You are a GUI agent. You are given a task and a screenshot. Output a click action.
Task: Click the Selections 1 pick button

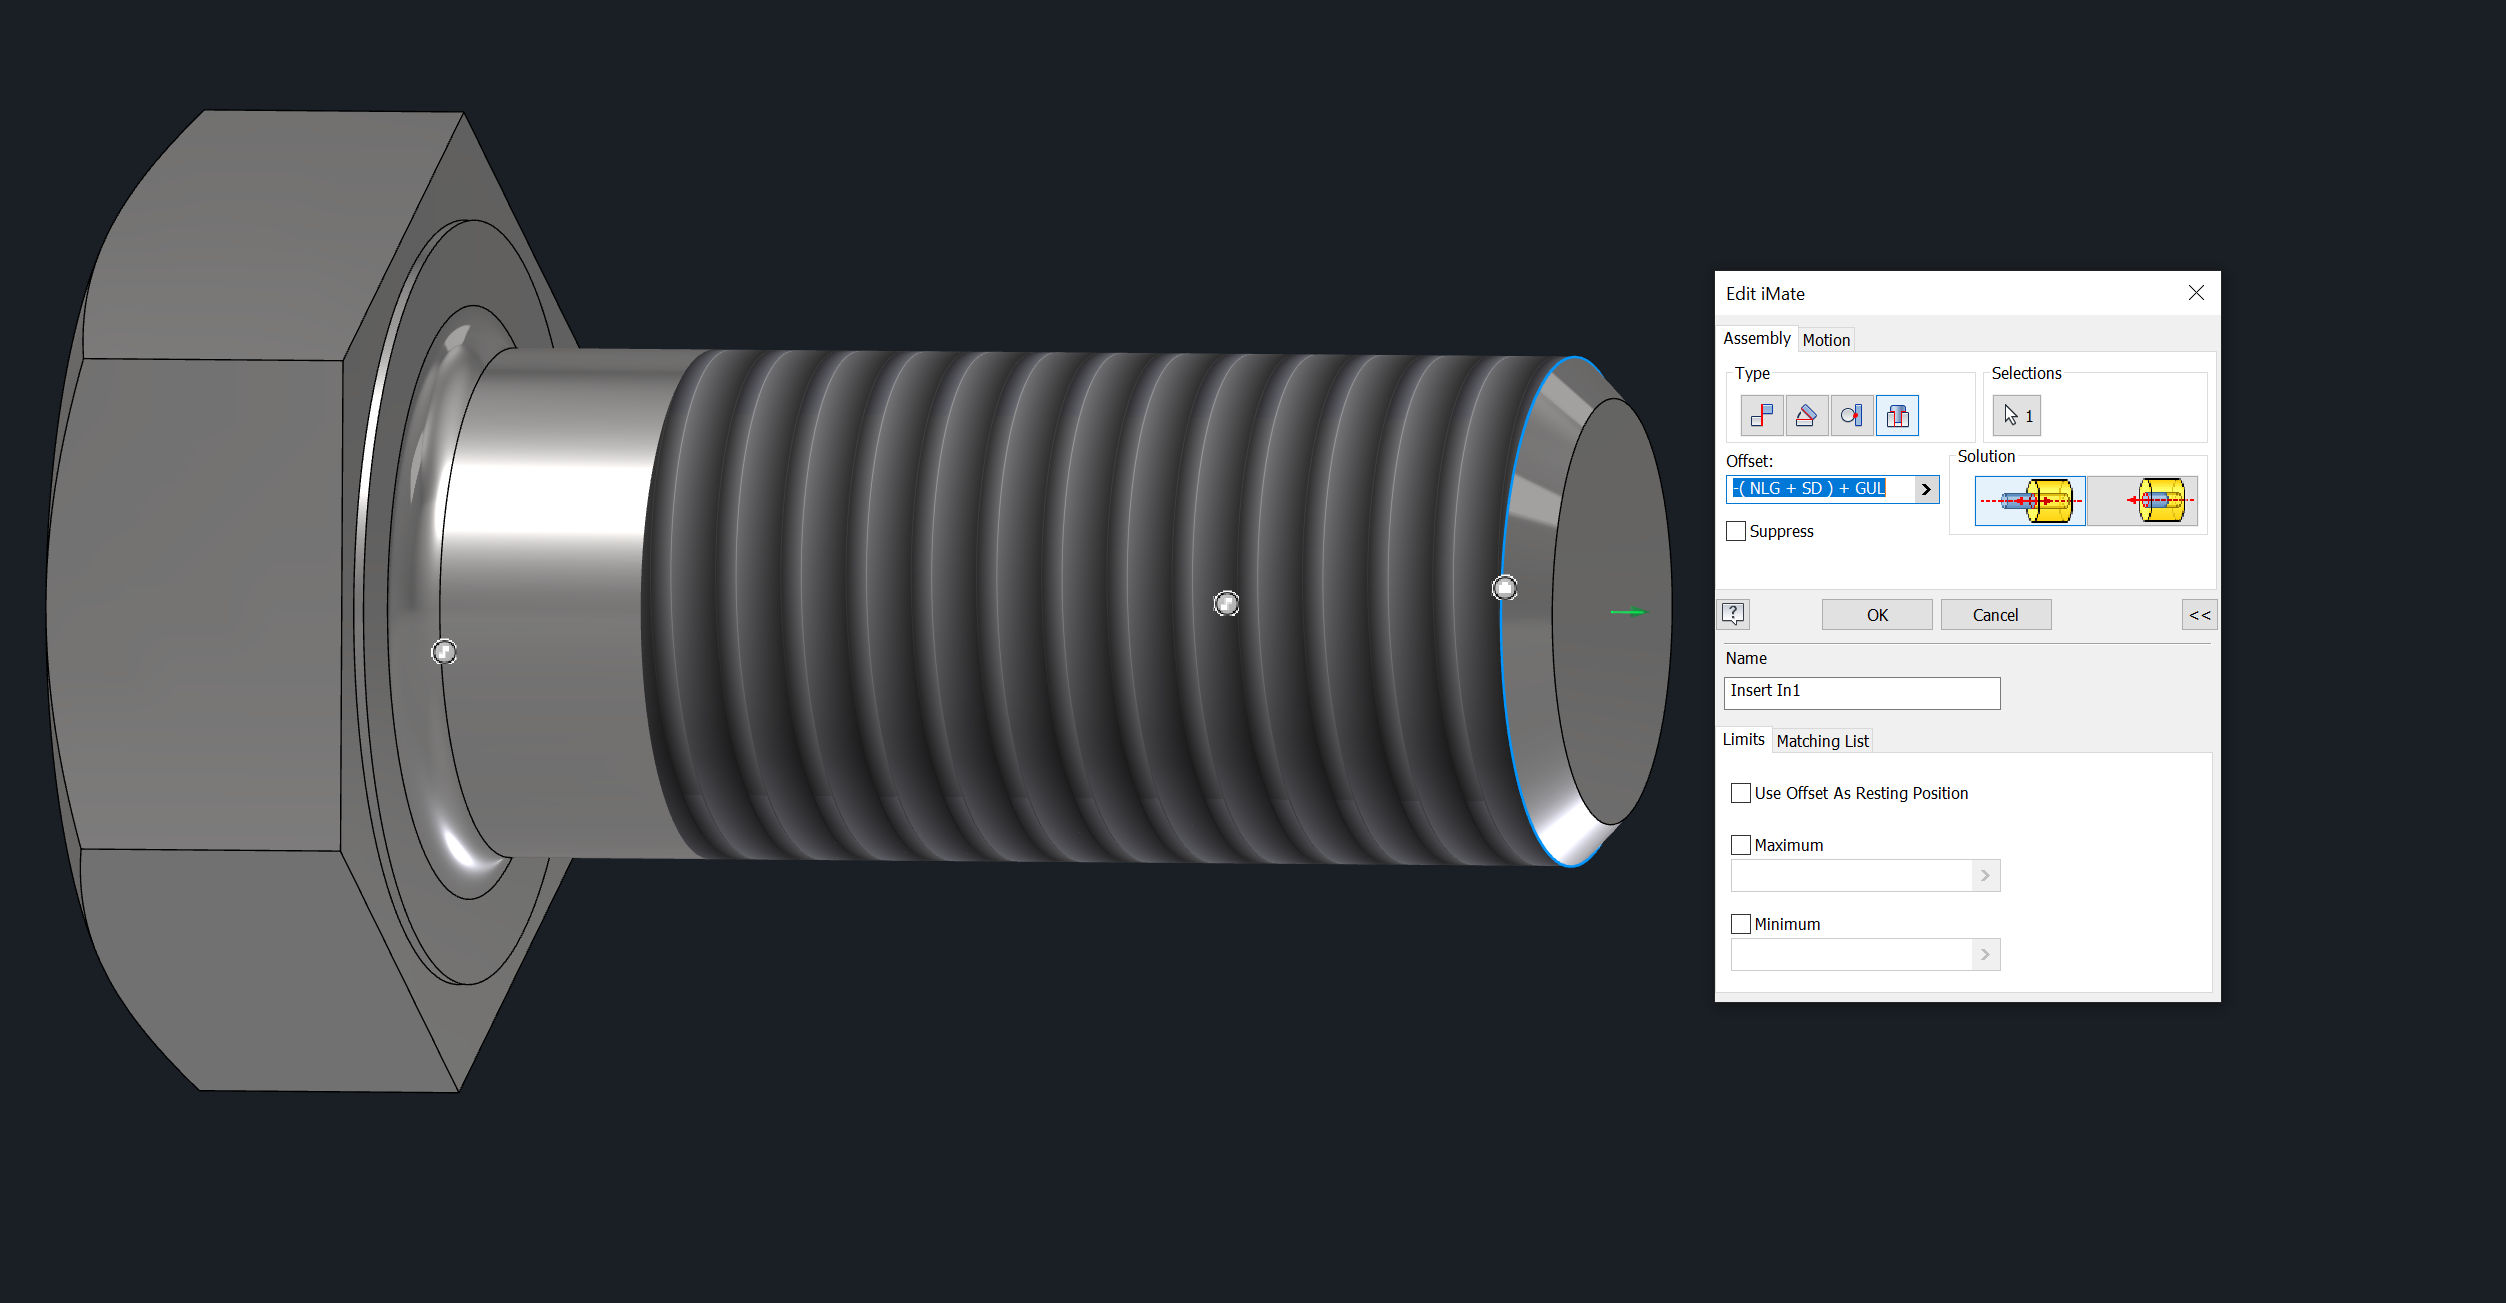coord(2017,416)
